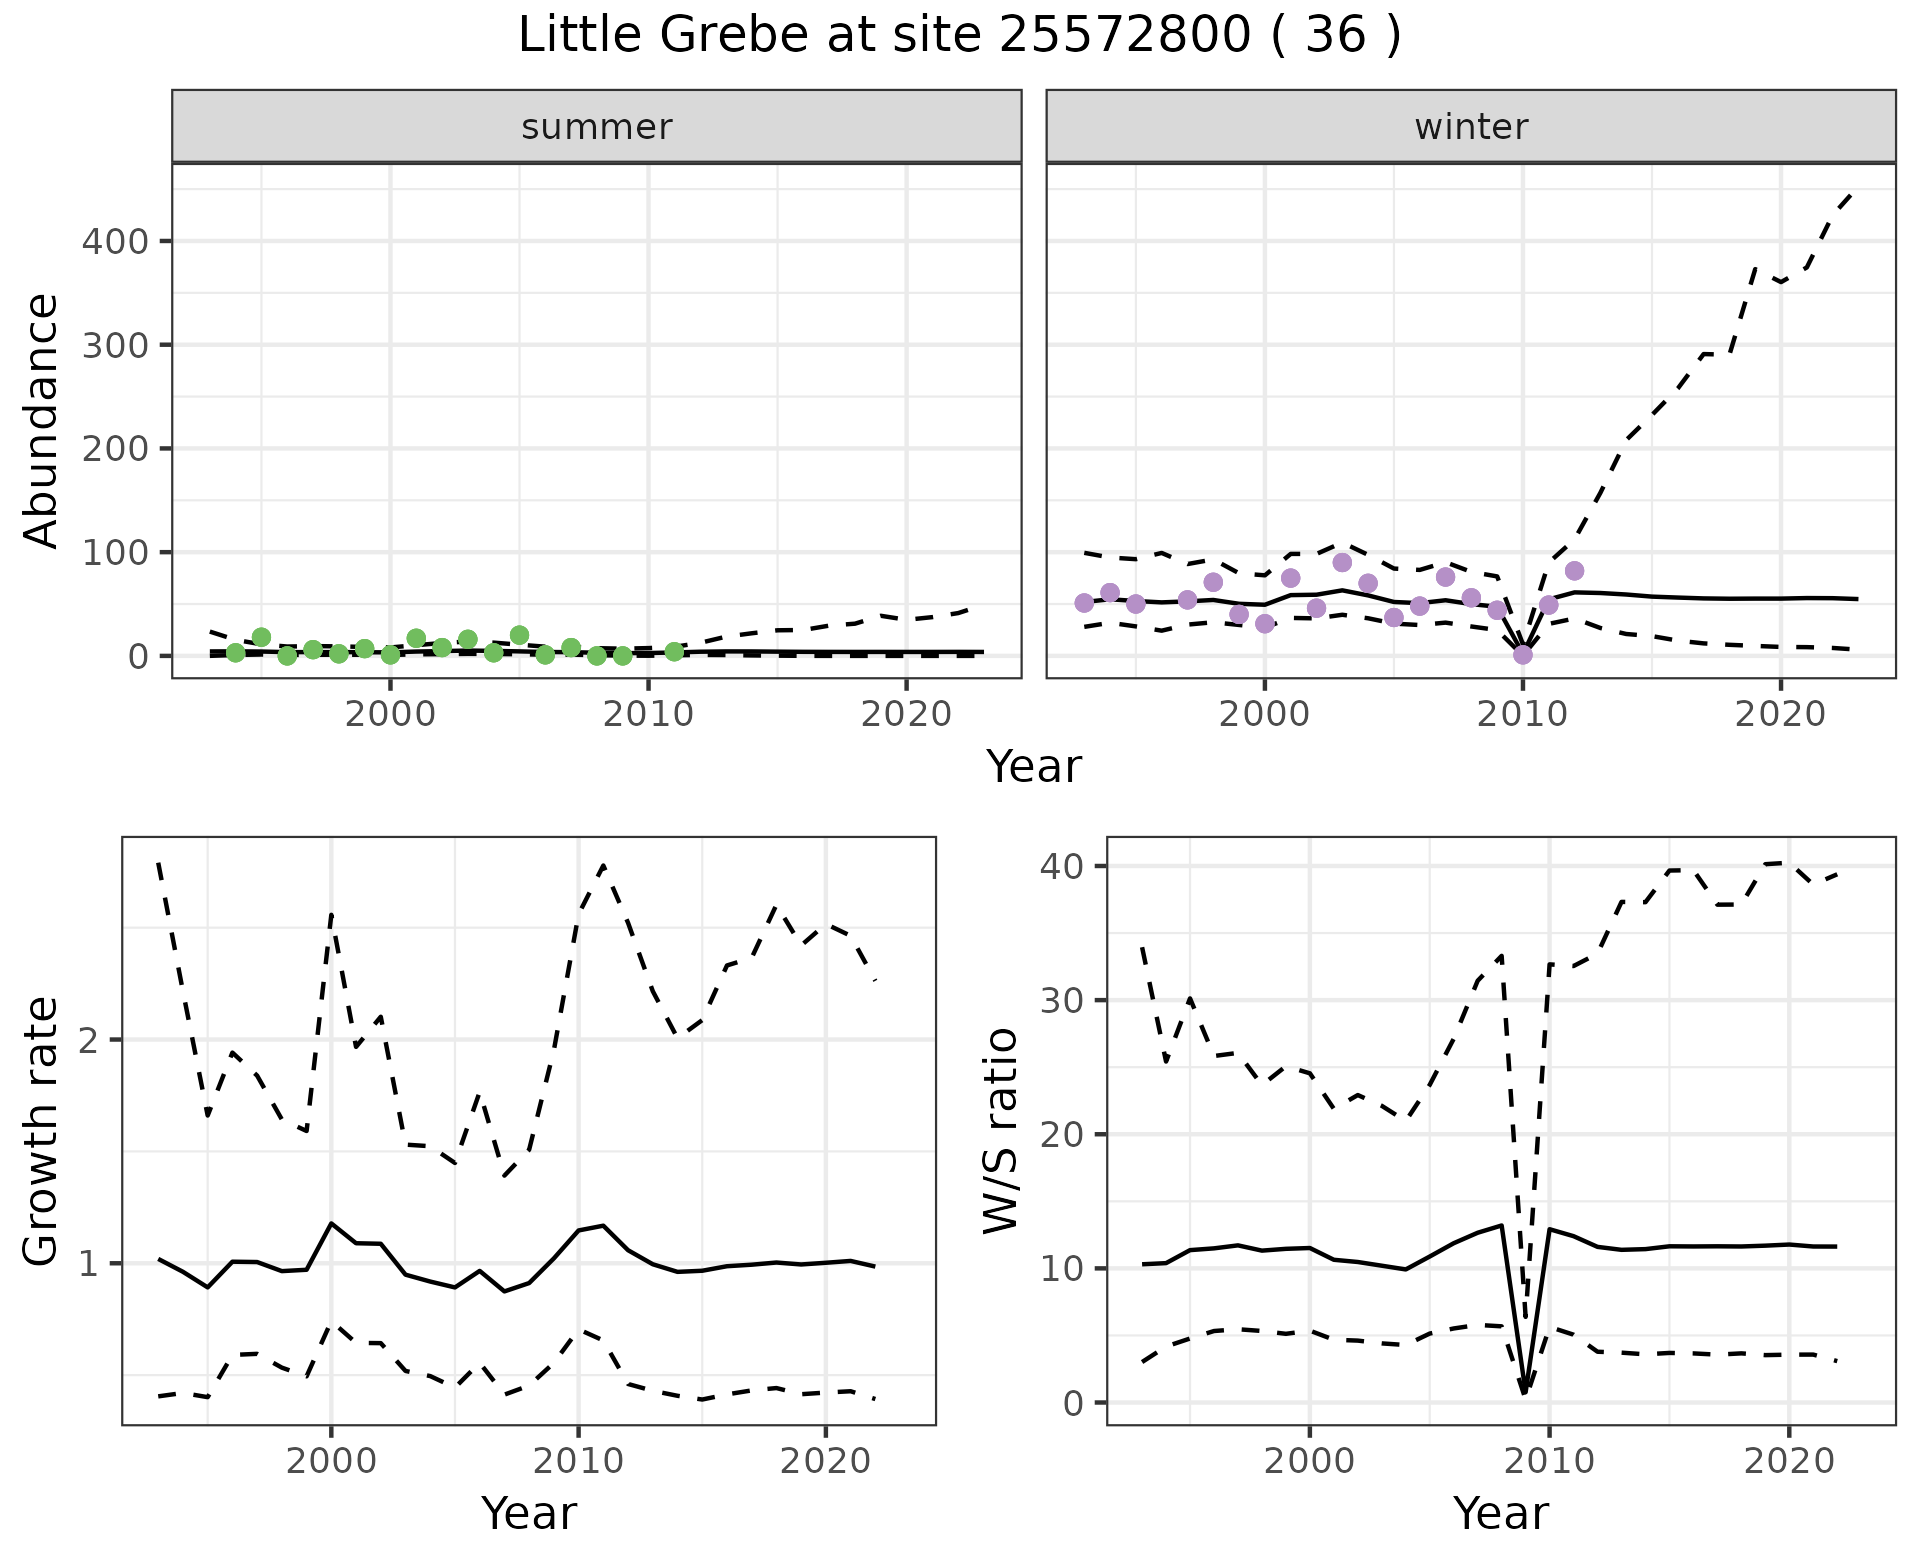Click the W/S ratio dip minimum near 2009
1920x1560 pixels.
(x=1524, y=1392)
